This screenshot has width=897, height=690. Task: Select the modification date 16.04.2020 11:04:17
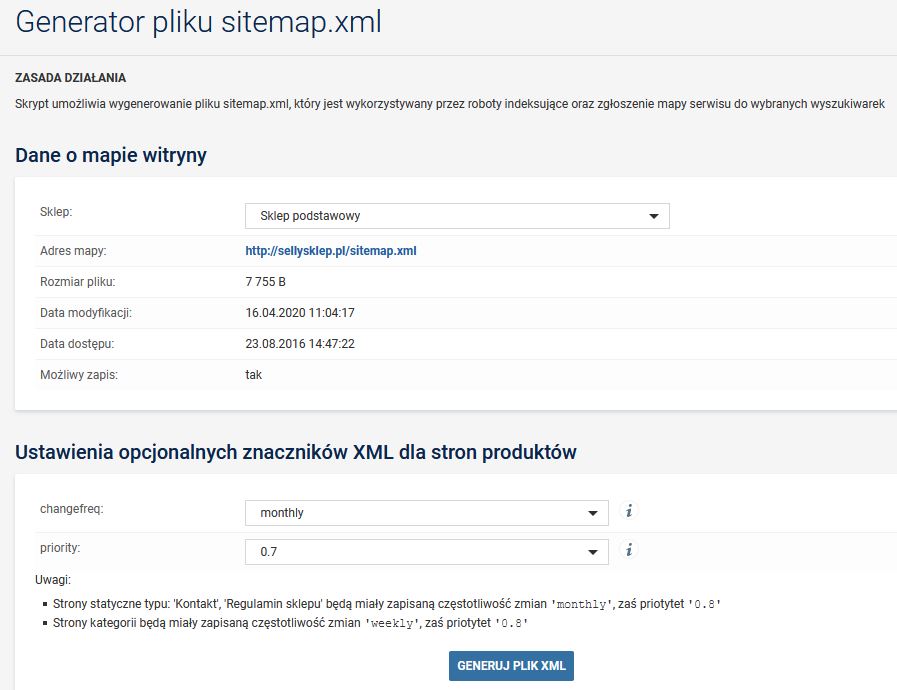point(300,313)
